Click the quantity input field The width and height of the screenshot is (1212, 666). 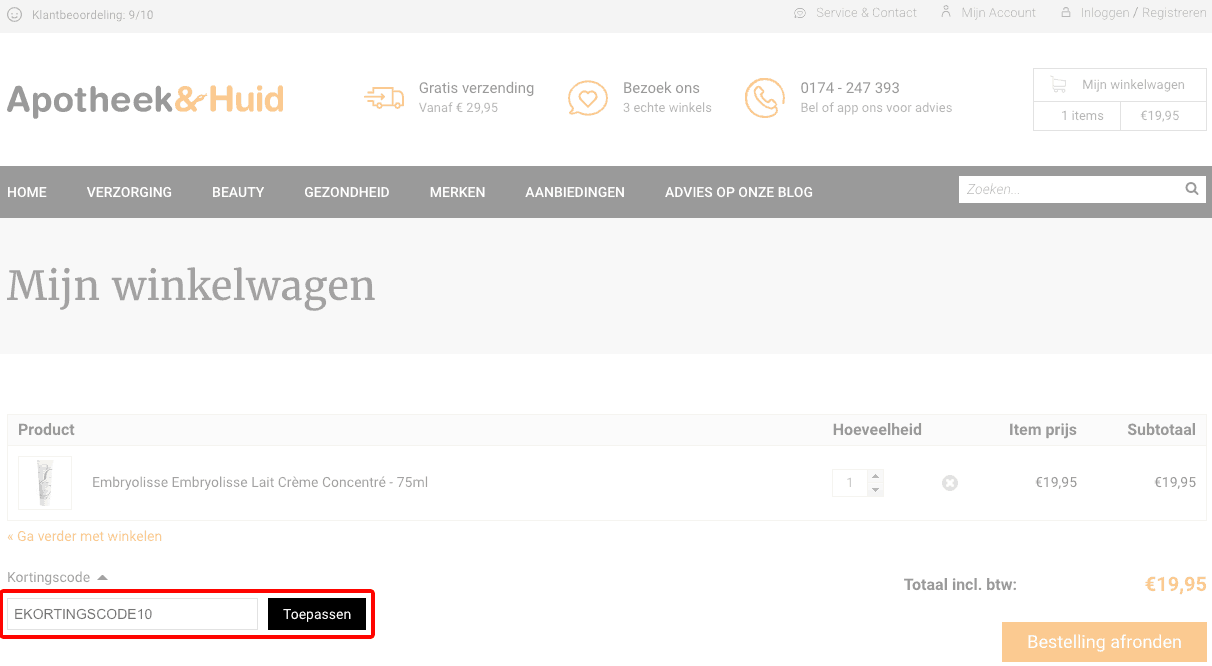coord(851,483)
